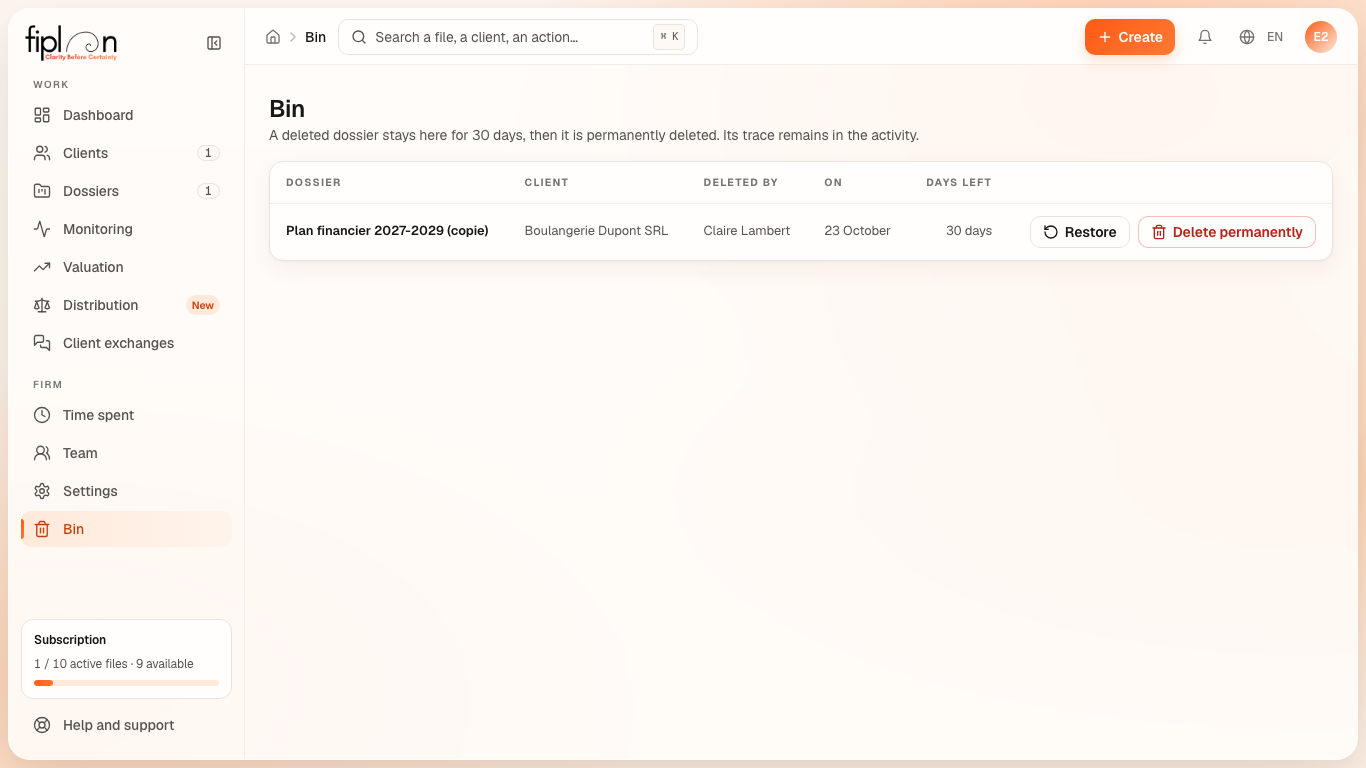Viewport: 1366px width, 768px height.
Task: Go to home via breadcrumb house icon
Action: [273, 37]
